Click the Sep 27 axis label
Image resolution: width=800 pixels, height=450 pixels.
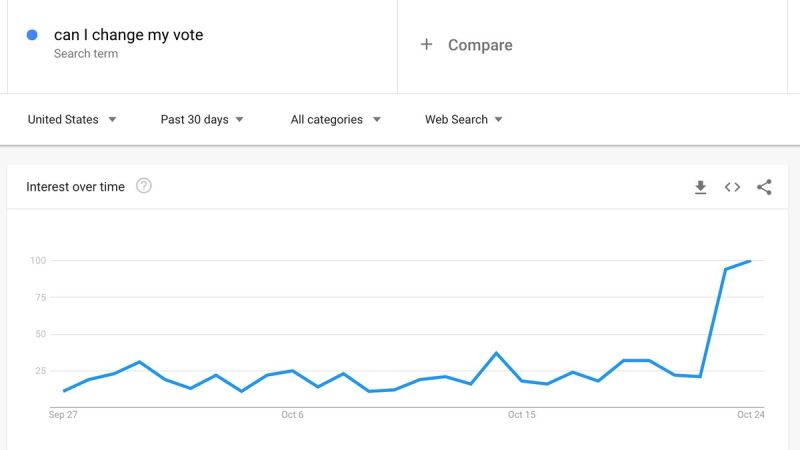pyautogui.click(x=63, y=414)
